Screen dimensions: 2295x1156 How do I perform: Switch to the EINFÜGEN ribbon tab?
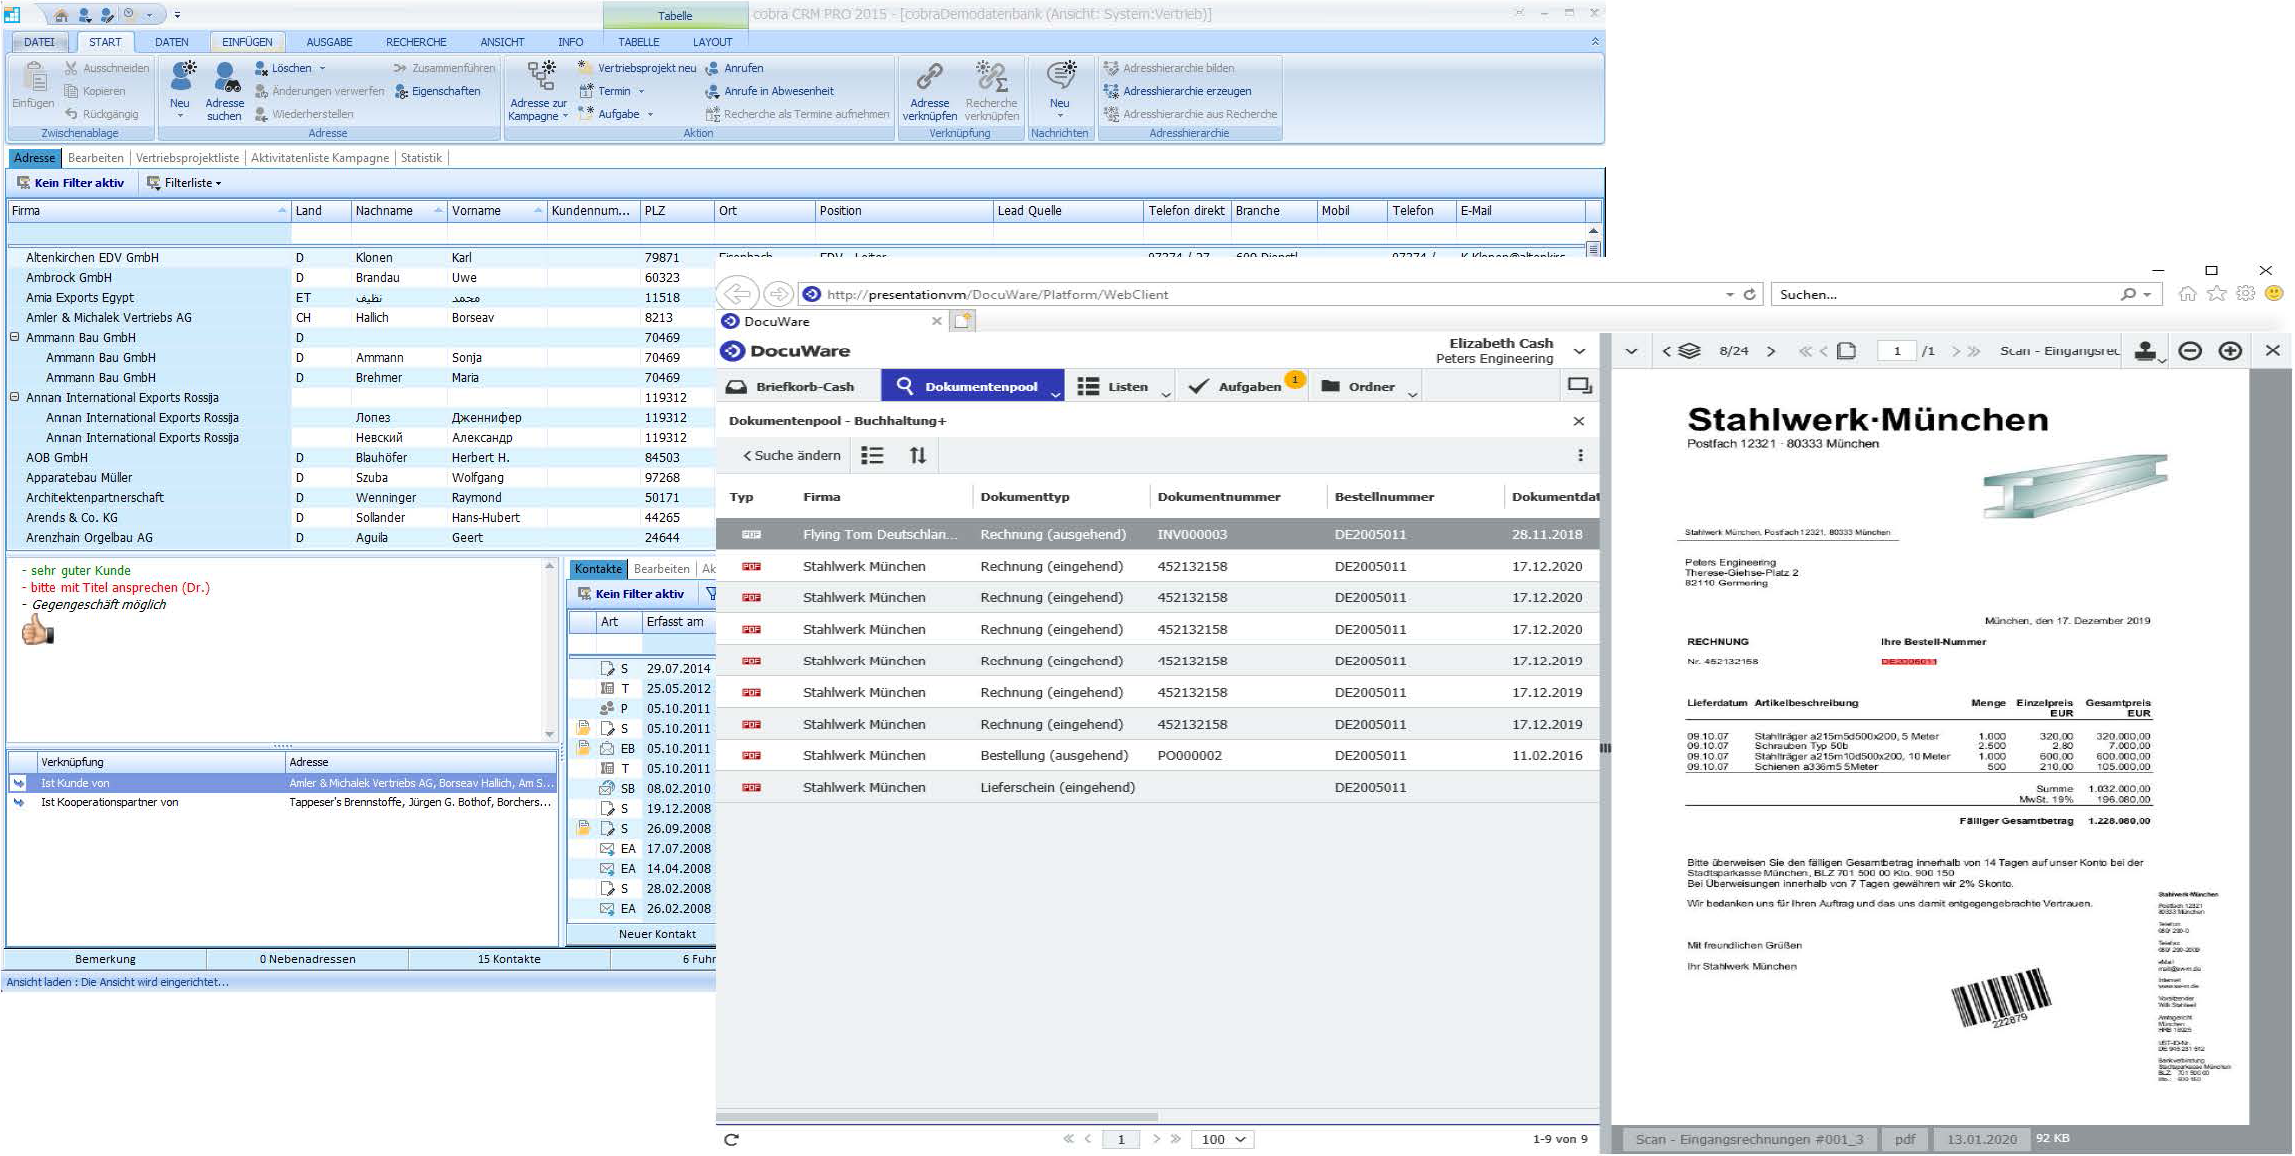pyautogui.click(x=247, y=41)
